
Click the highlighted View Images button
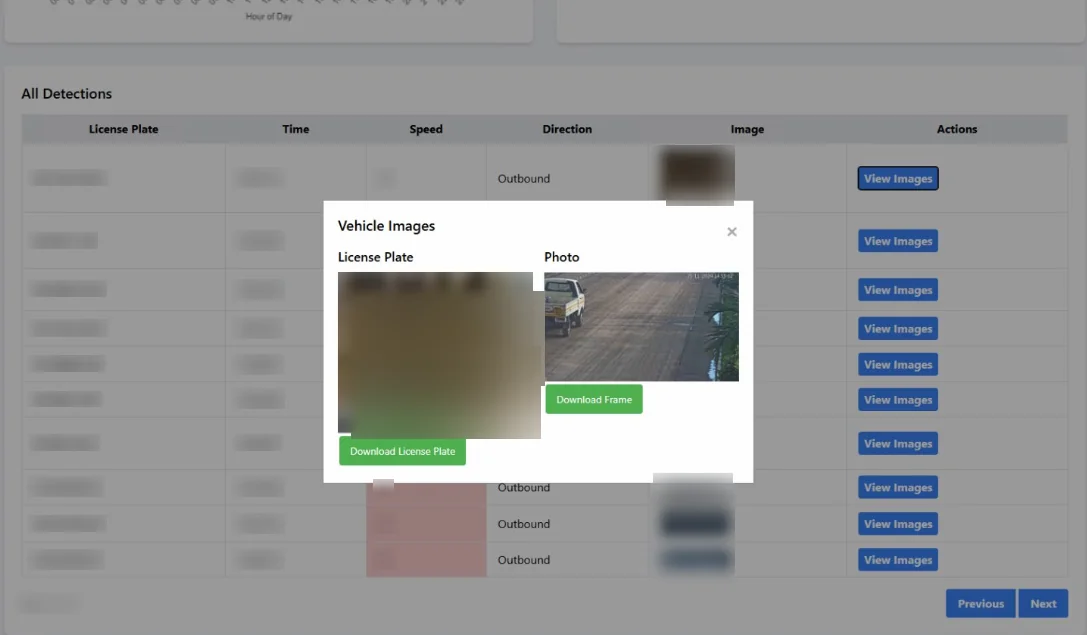(898, 178)
